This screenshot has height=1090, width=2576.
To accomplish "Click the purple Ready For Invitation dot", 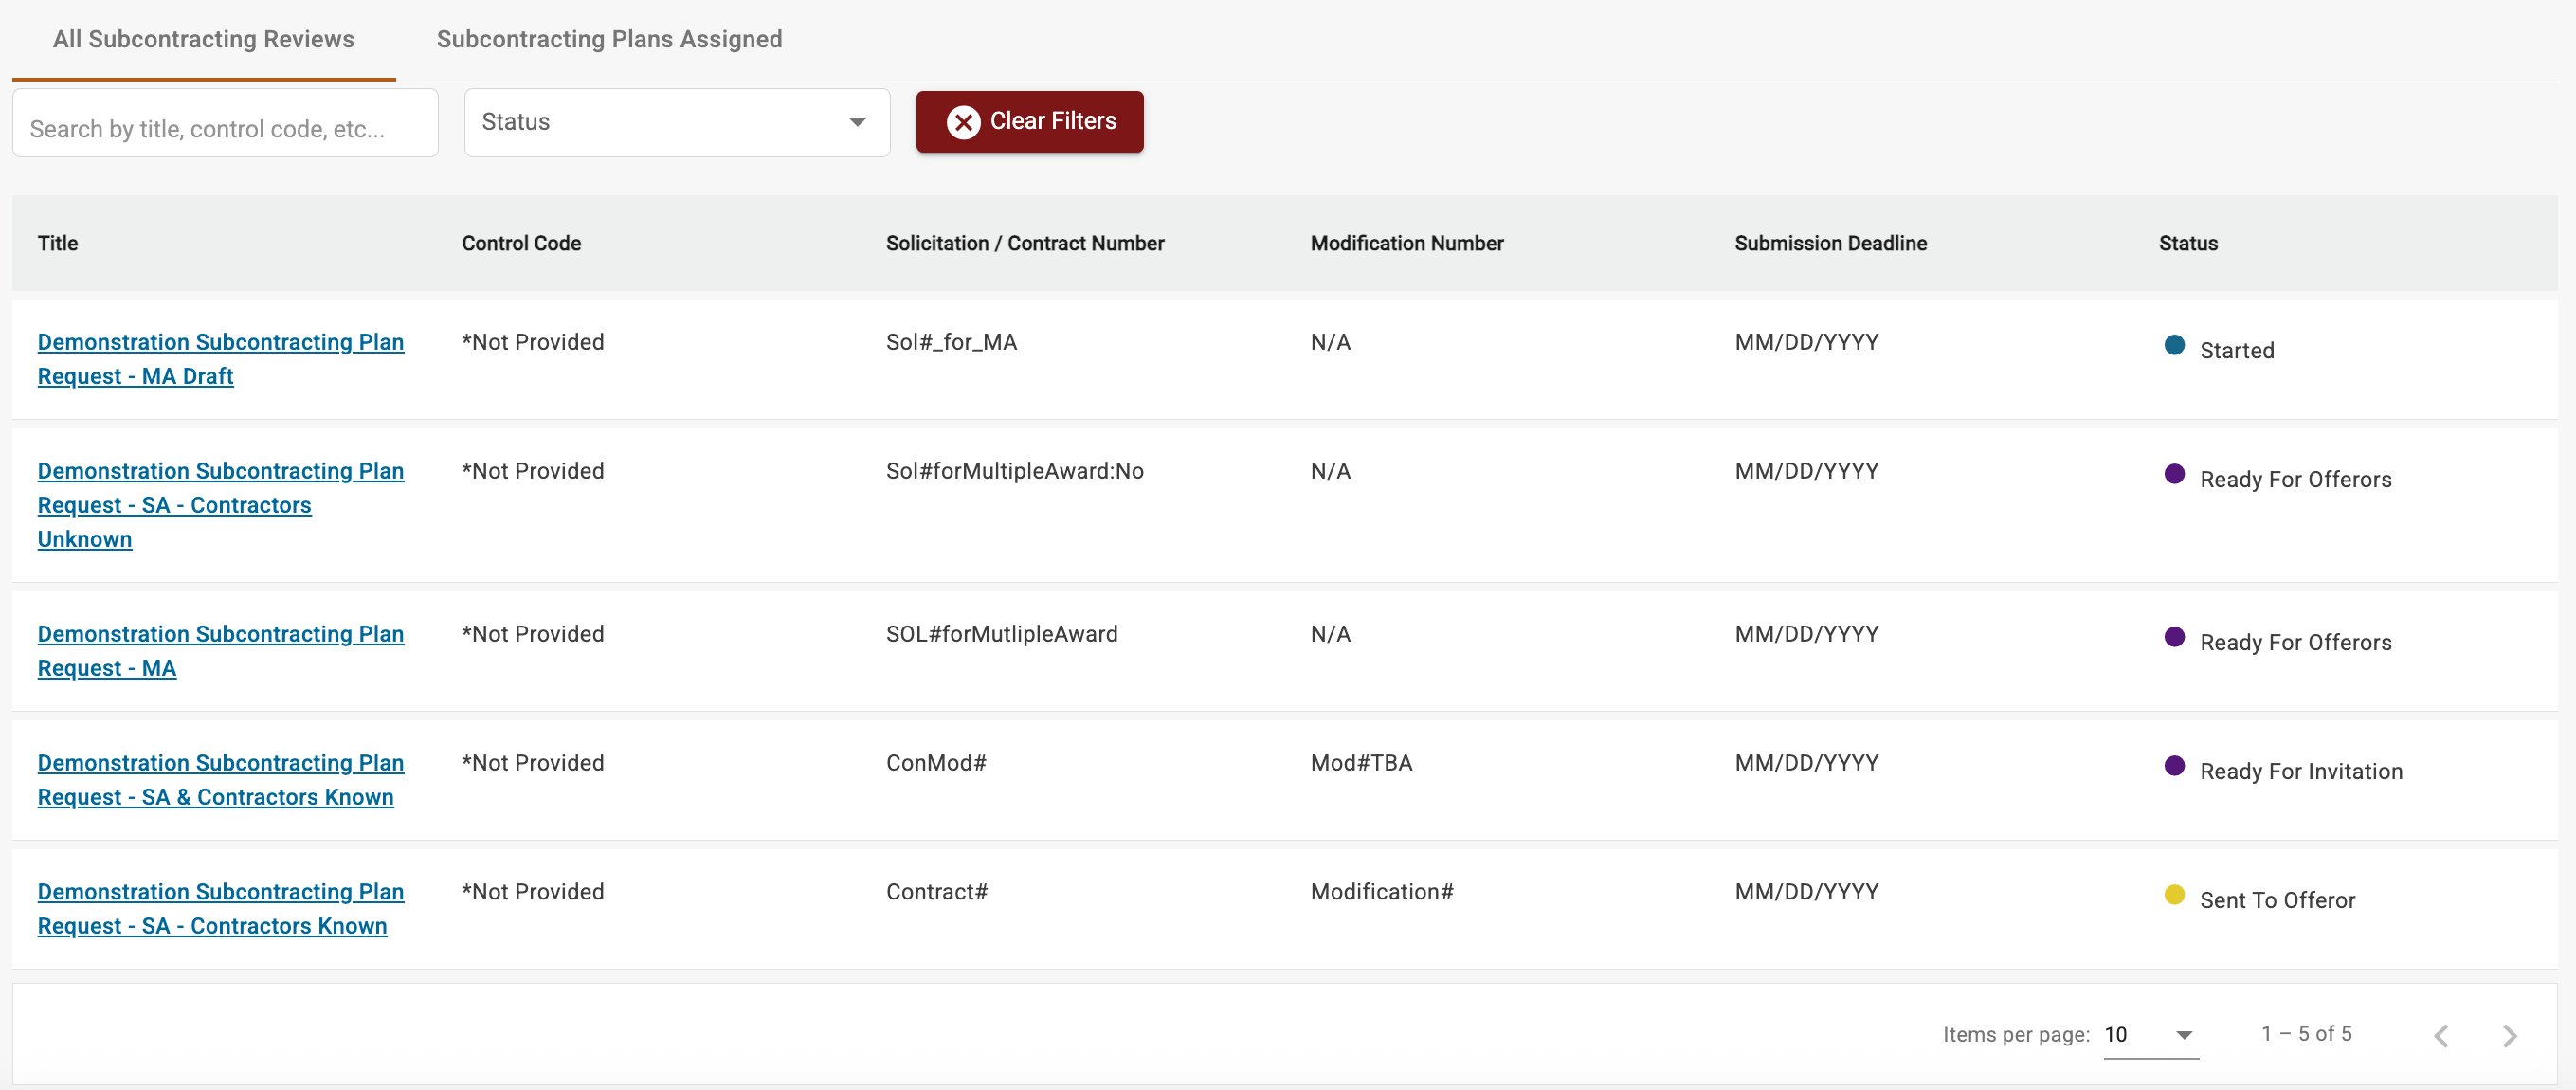I will 2173,765.
